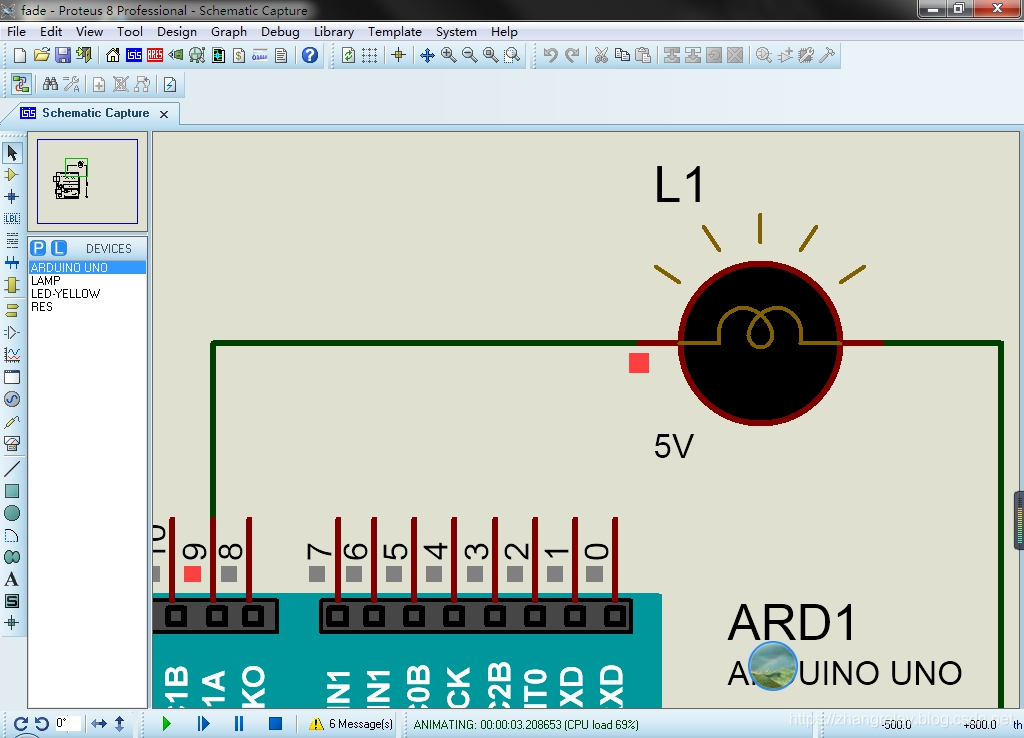
Task: Select the text script mode tool
Action: tap(12, 241)
